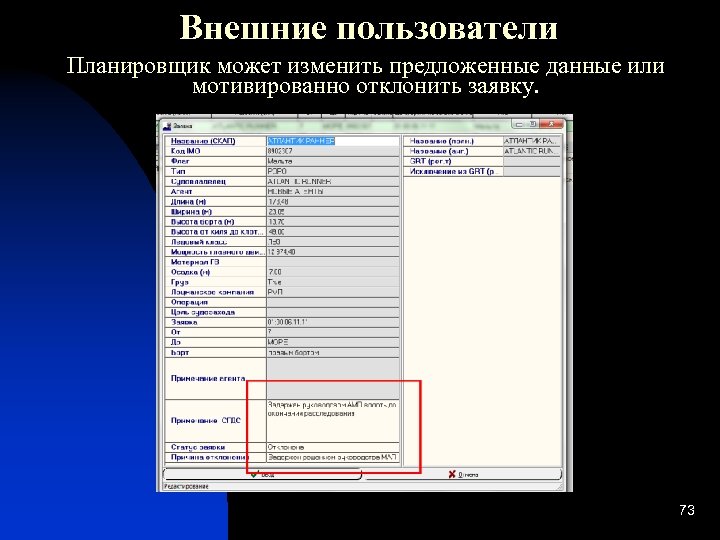Click the Название (полн.) value field

click(532, 141)
